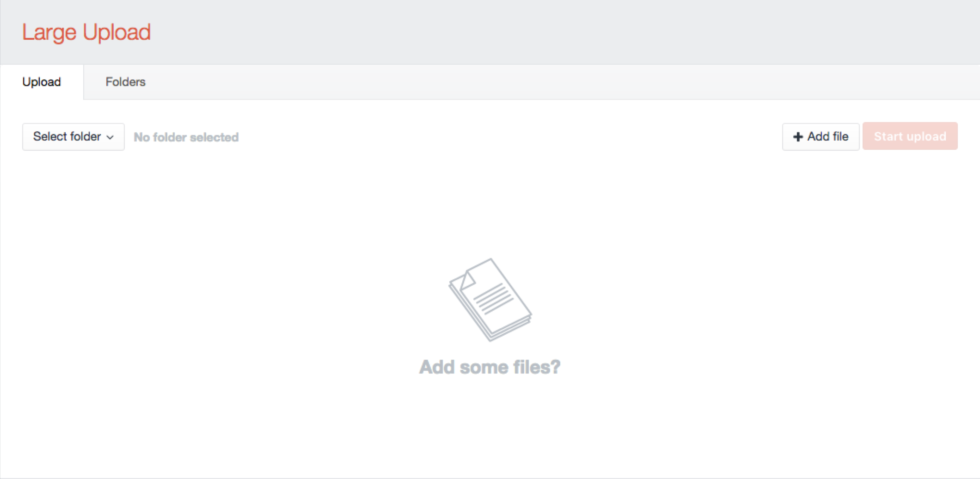Expand the folder chooser via its down arrow

tap(110, 138)
